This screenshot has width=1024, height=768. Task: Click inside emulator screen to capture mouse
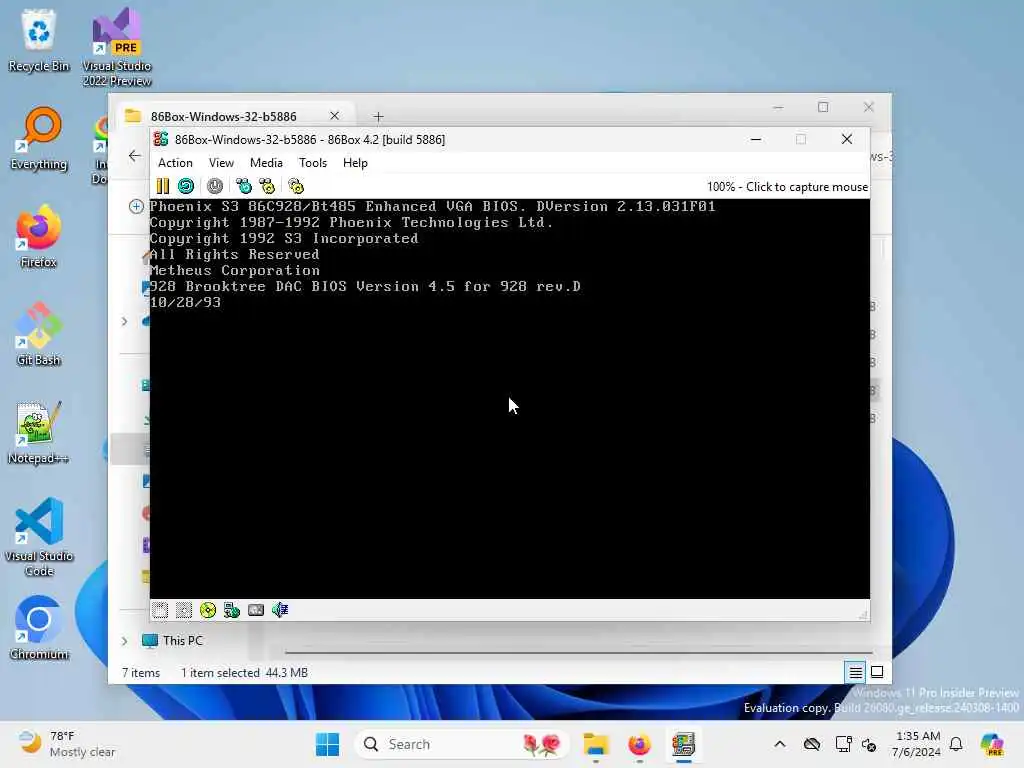tap(509, 398)
